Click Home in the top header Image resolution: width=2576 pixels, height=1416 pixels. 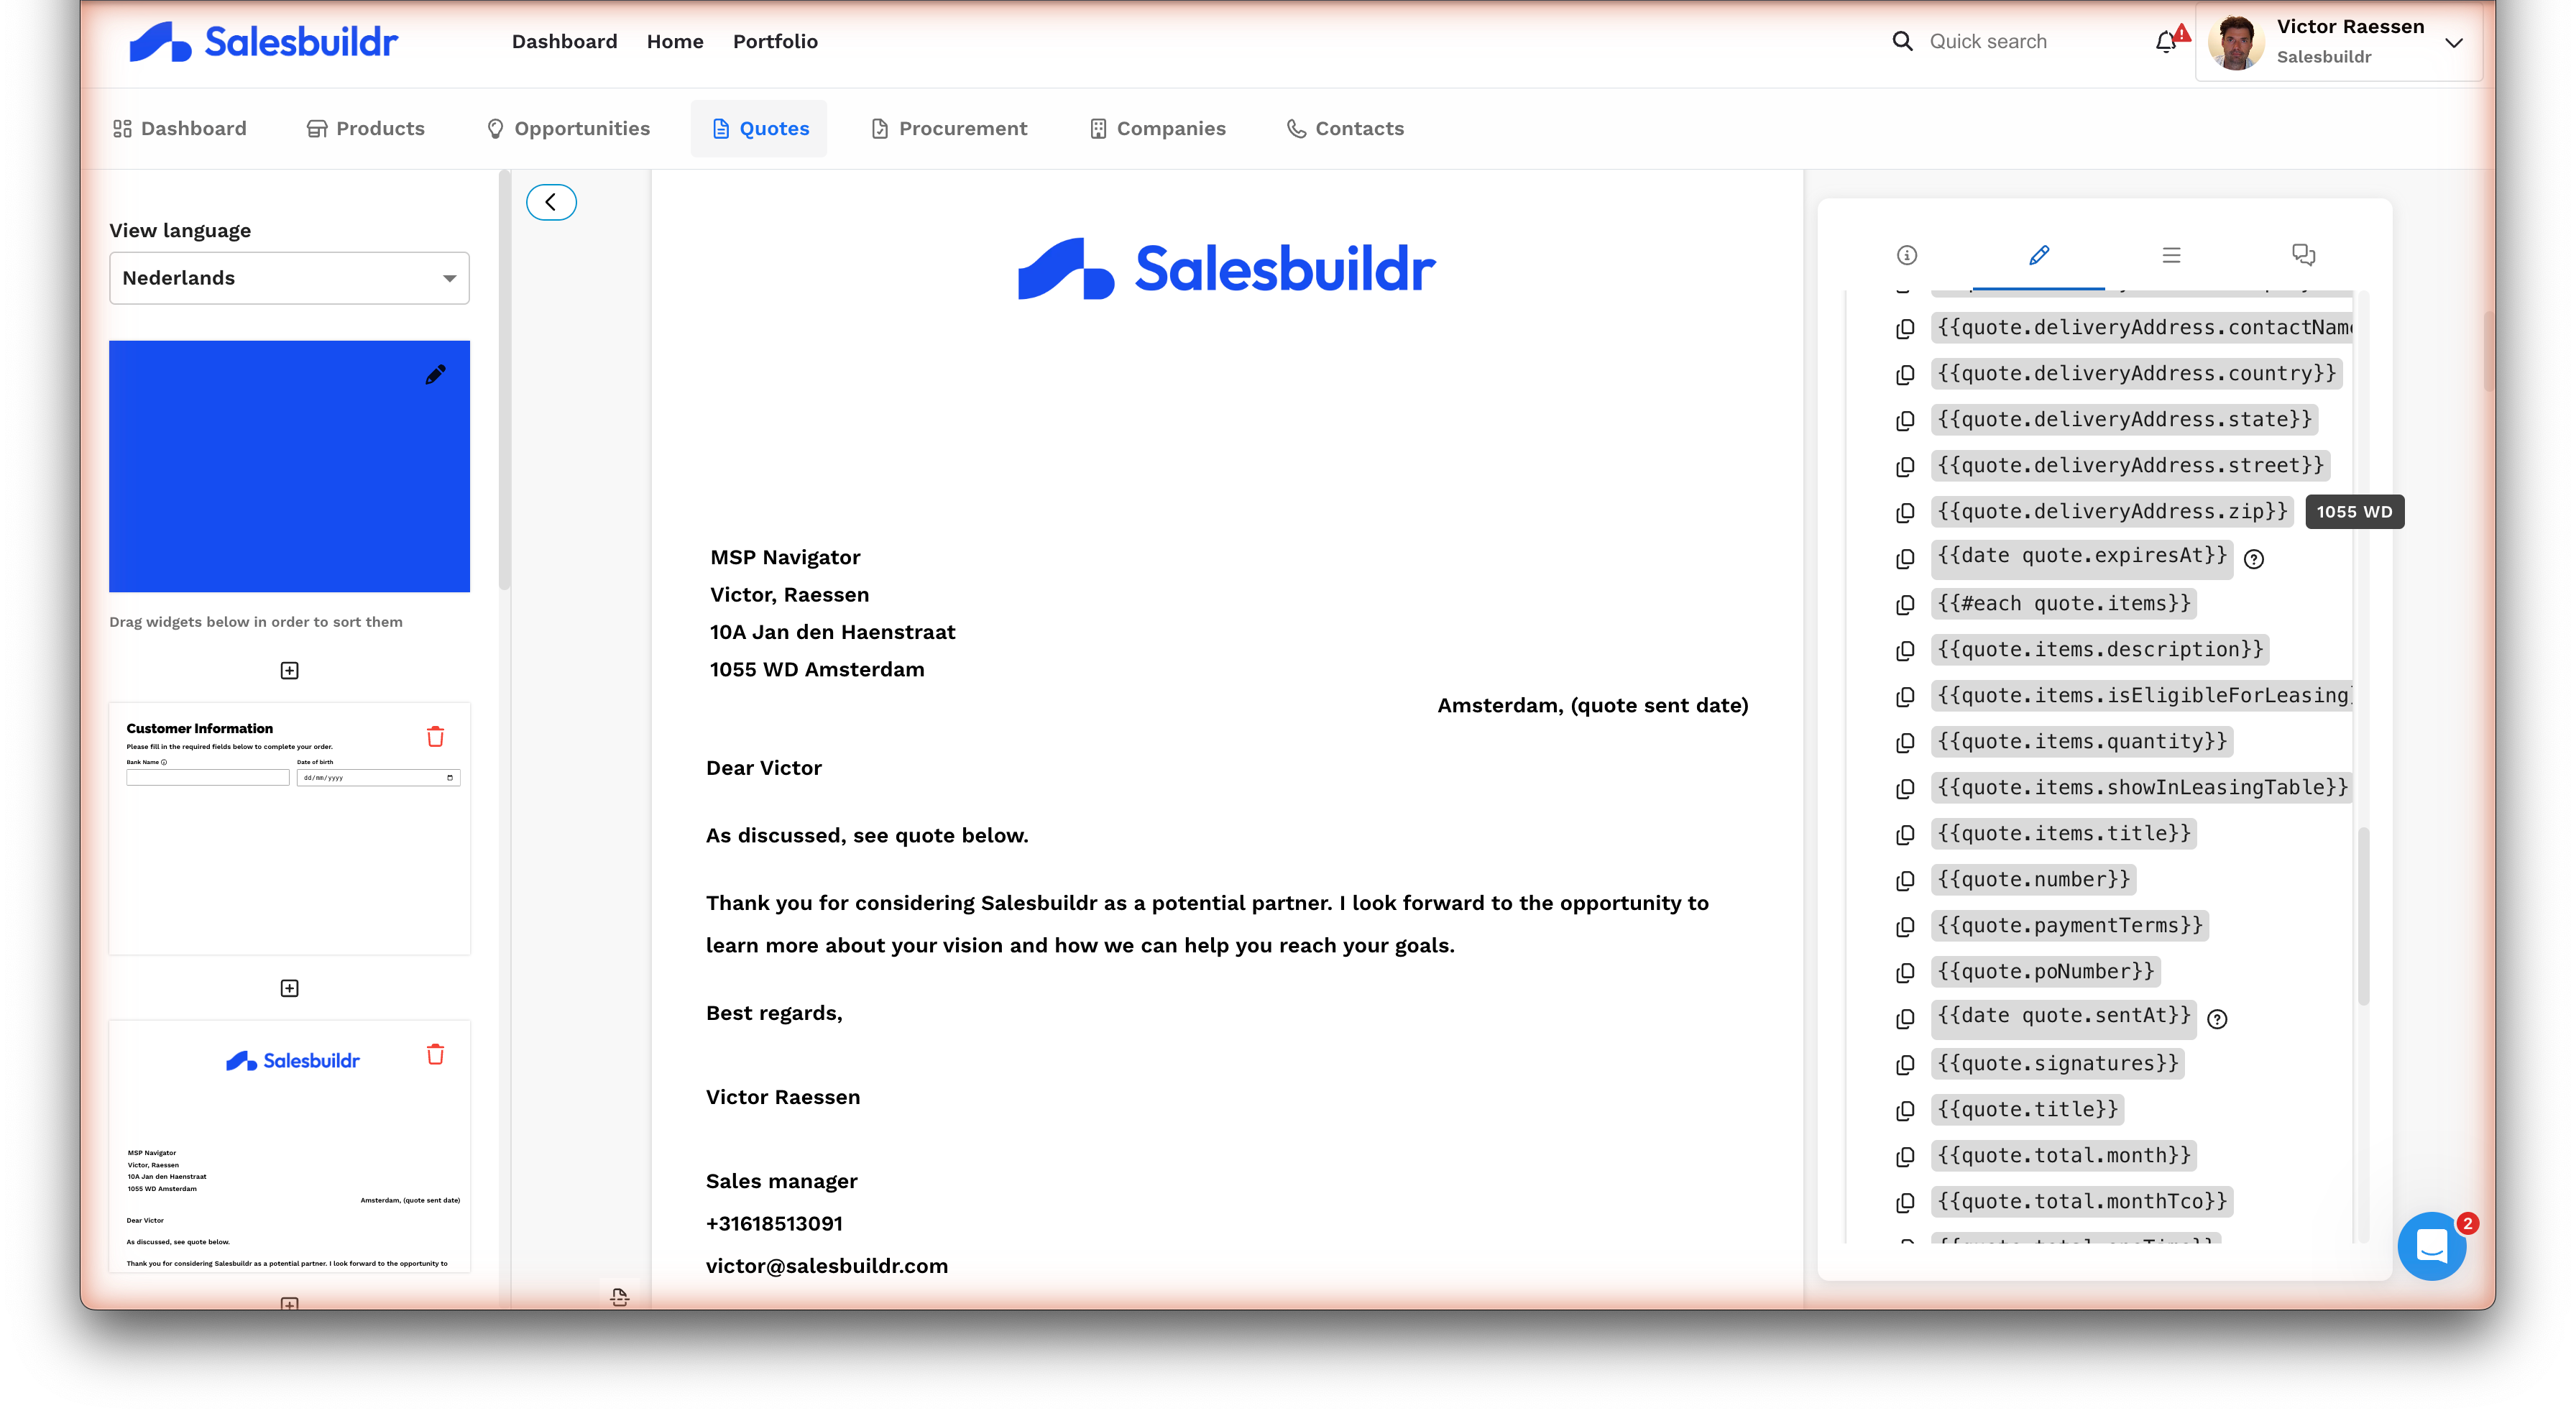coord(675,41)
